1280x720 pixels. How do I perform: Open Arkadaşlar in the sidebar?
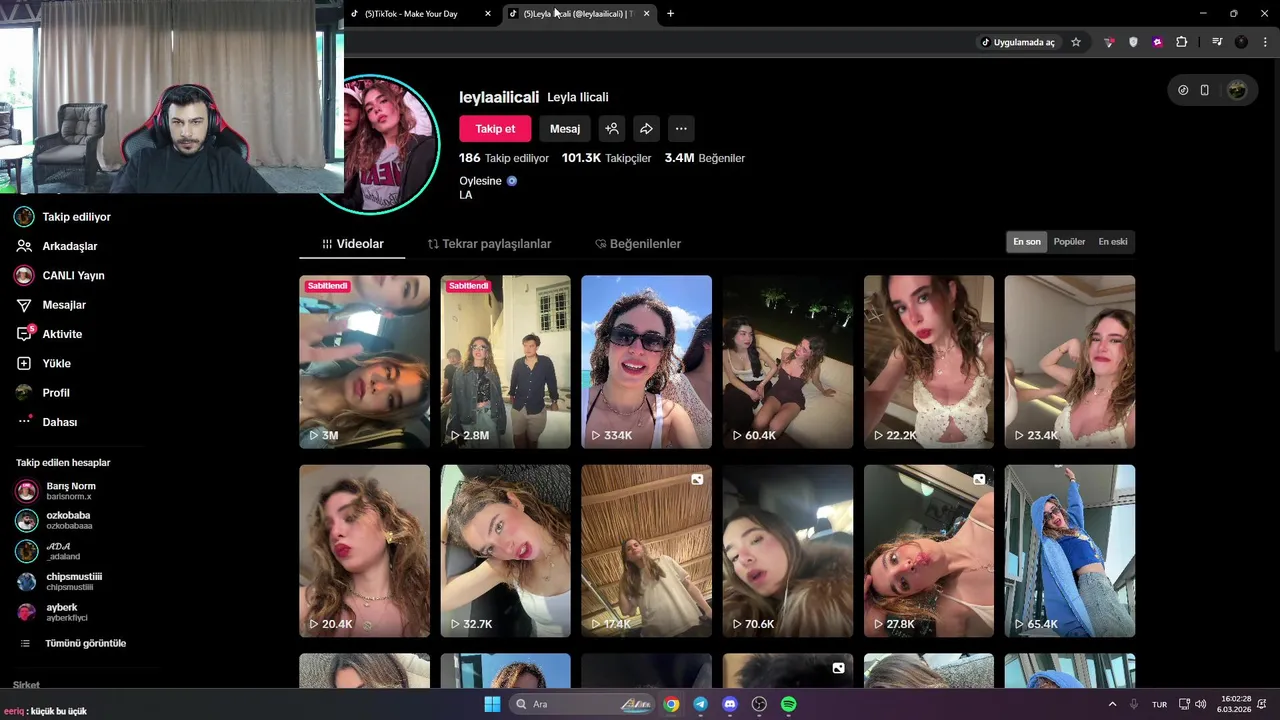56,246
